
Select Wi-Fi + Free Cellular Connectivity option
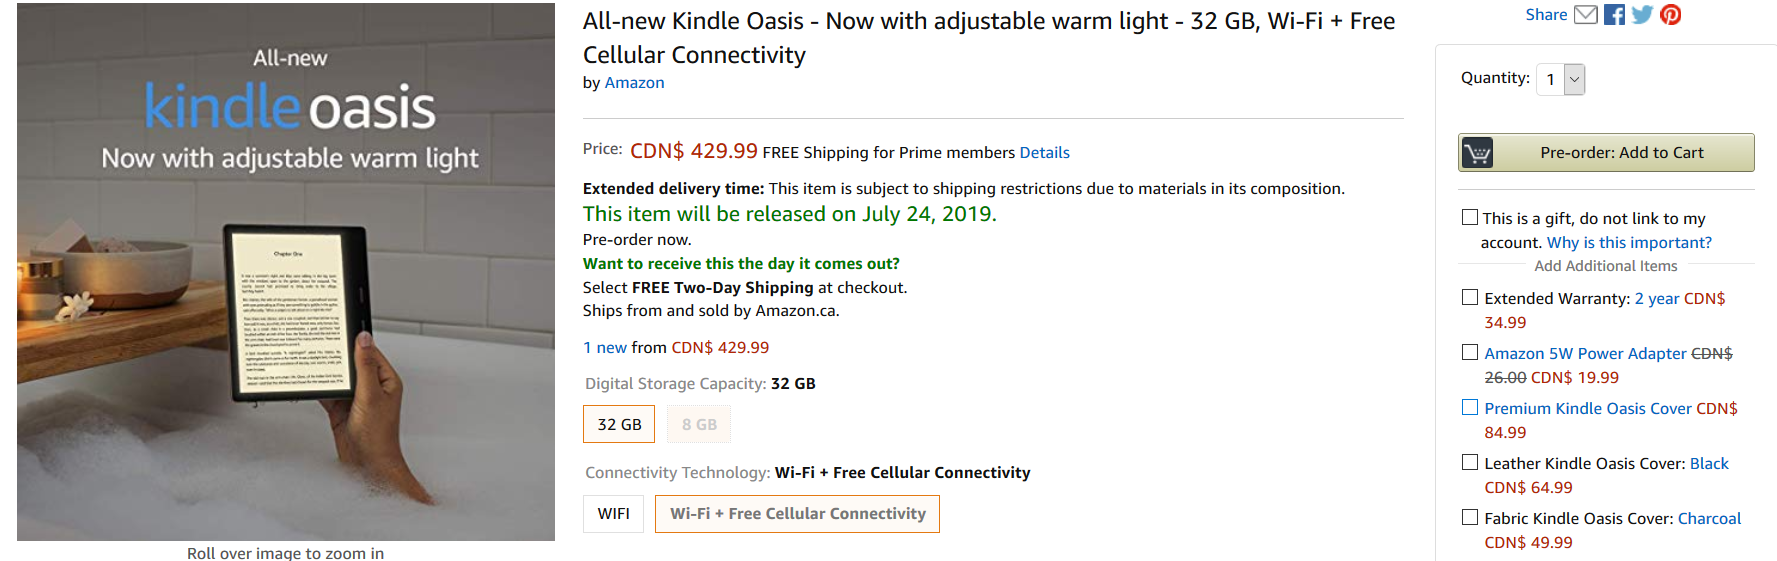coord(797,514)
